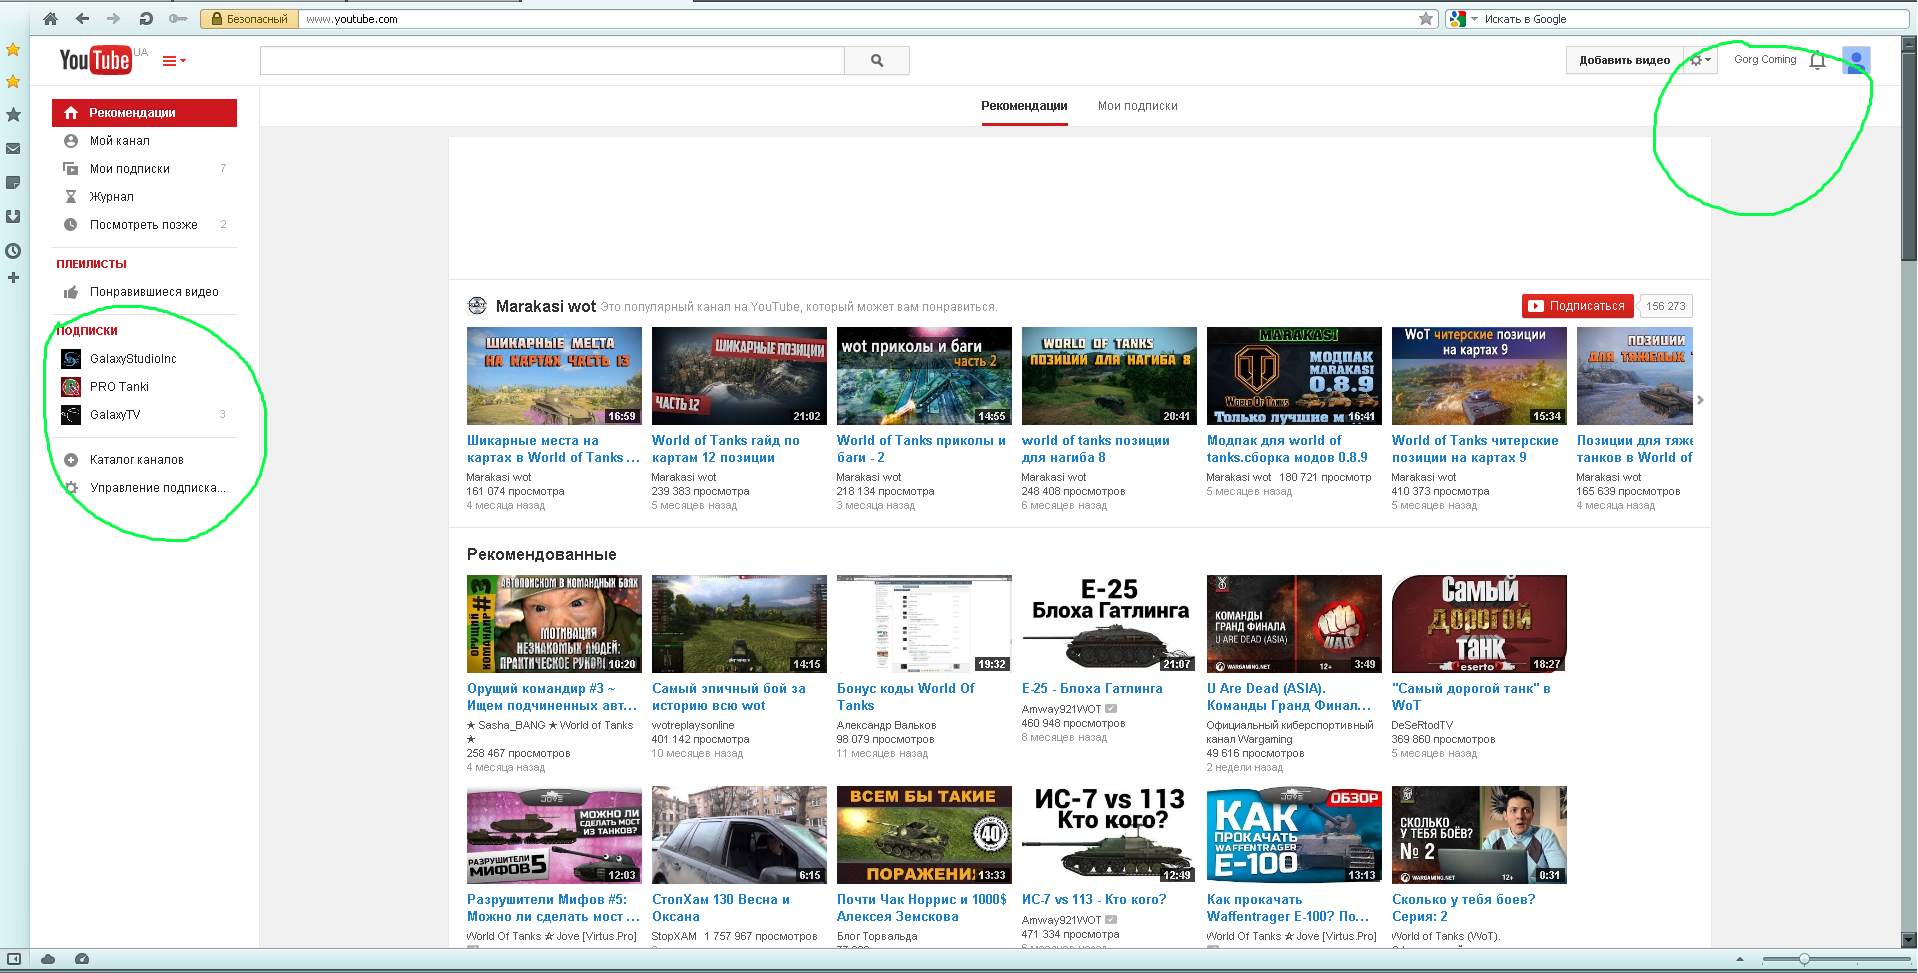This screenshot has height=973, width=1918.
Task: Open the user avatar account menu
Action: point(1856,60)
